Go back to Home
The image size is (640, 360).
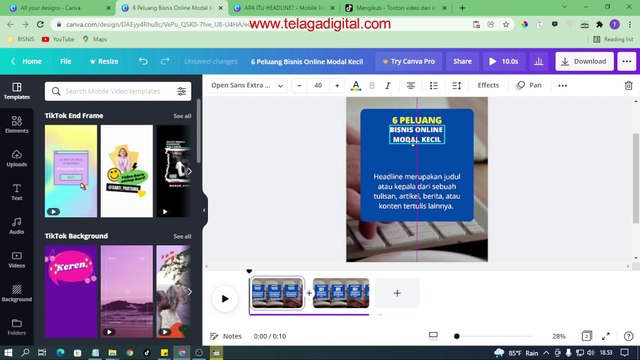(26, 61)
